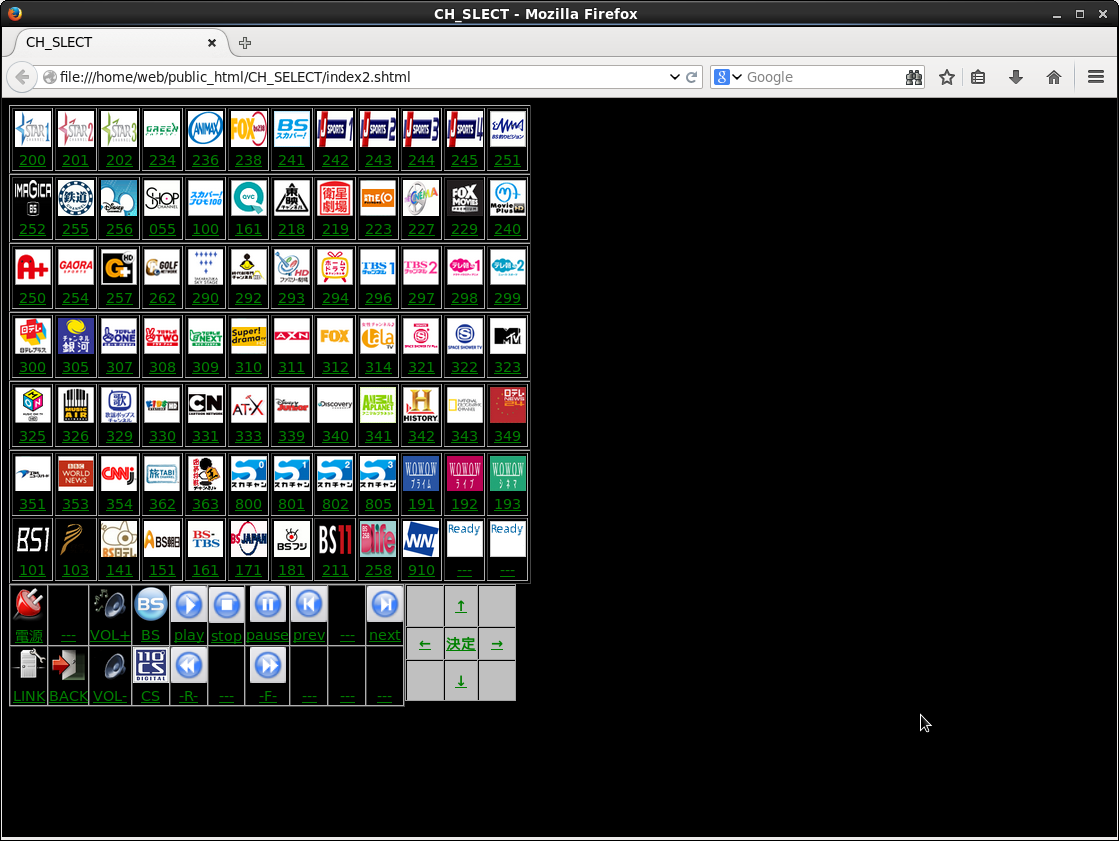
Task: Switch to BS broadcast mode icon
Action: [150, 605]
